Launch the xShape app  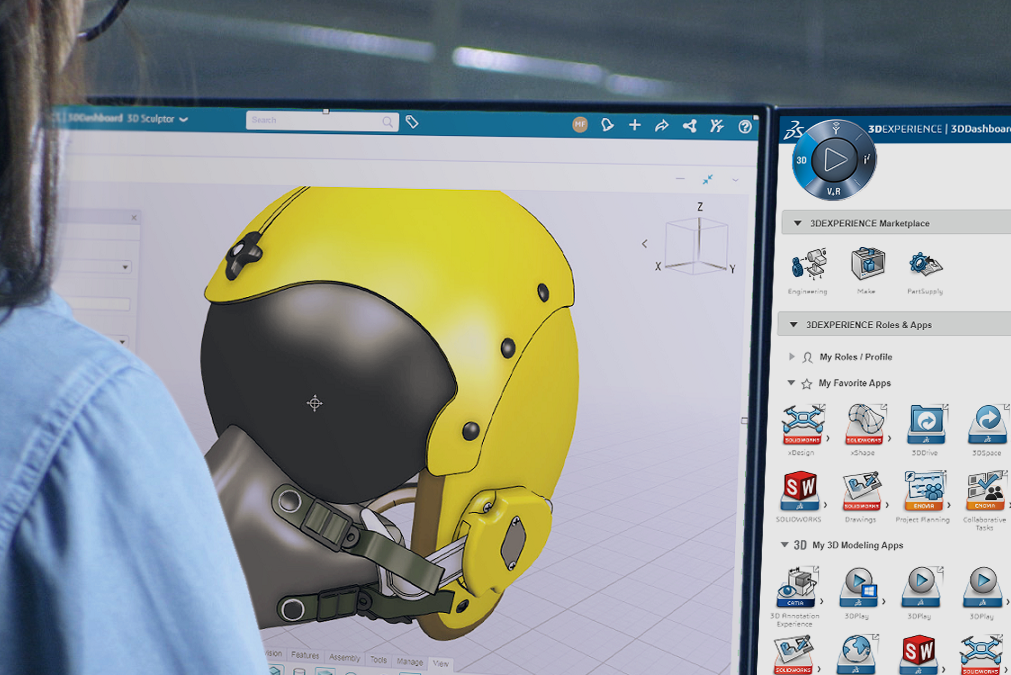click(865, 424)
